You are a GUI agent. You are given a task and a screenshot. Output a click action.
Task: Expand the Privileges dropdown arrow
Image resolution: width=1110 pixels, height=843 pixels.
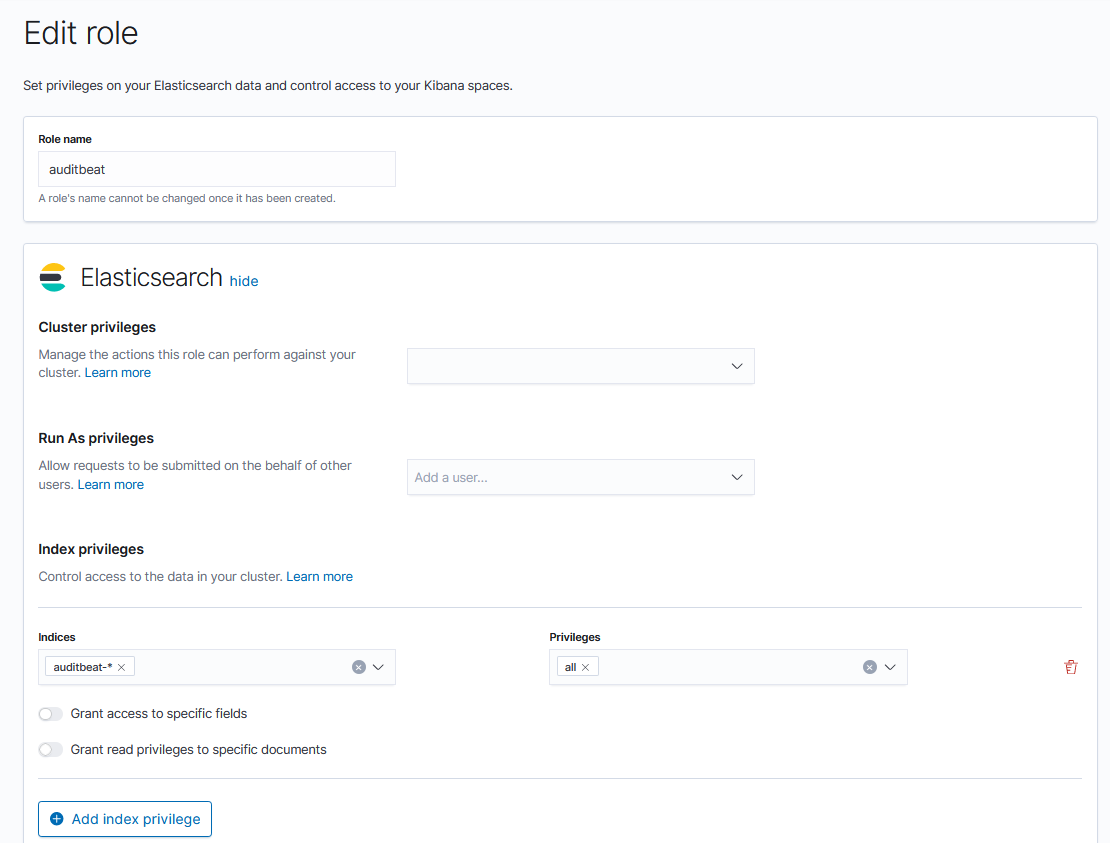click(x=890, y=667)
